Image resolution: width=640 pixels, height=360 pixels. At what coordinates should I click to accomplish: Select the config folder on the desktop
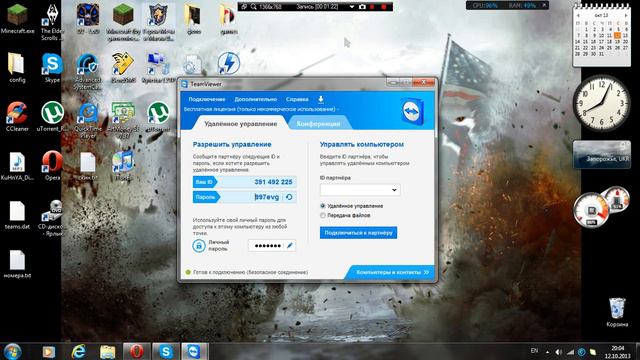[x=17, y=68]
